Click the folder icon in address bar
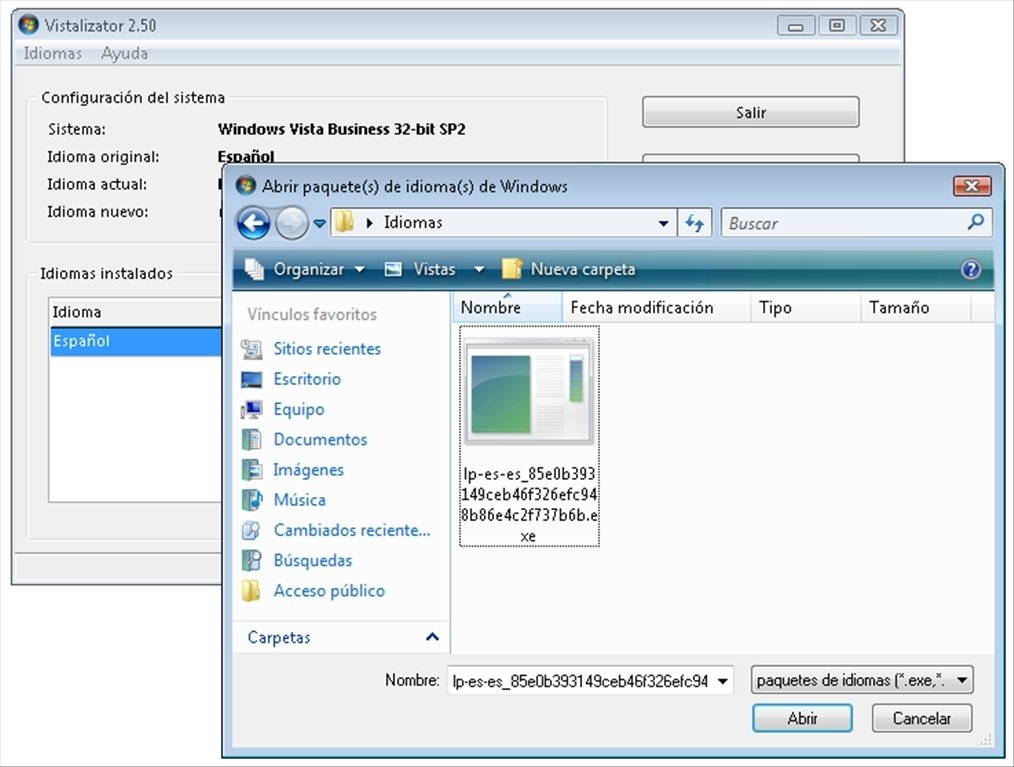The height and width of the screenshot is (767, 1014). (x=345, y=222)
